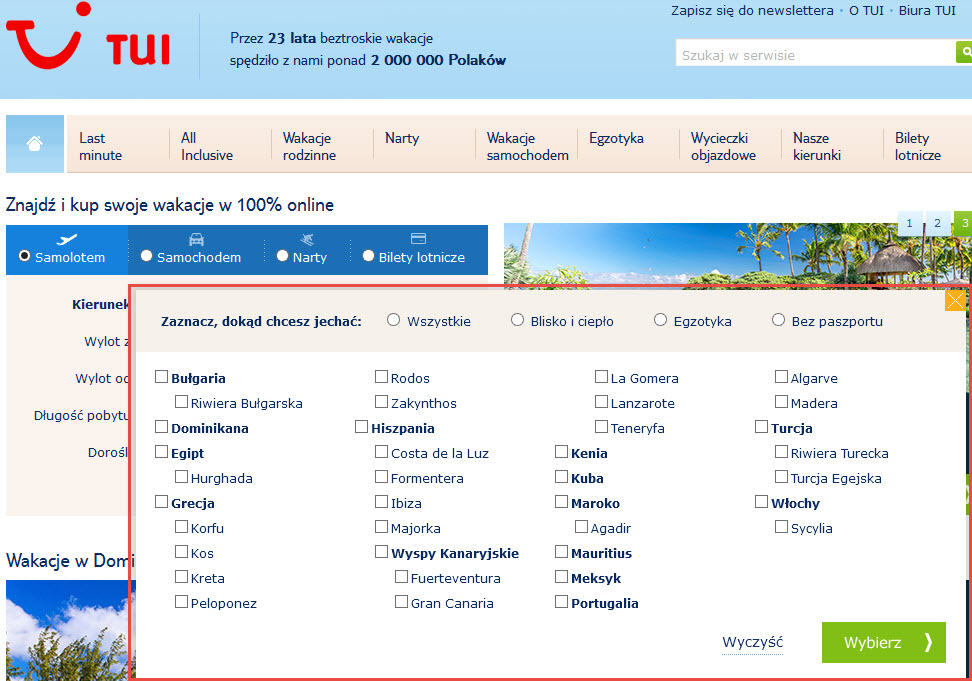
Task: Open Zapisz się do newslettera link
Action: tap(752, 11)
